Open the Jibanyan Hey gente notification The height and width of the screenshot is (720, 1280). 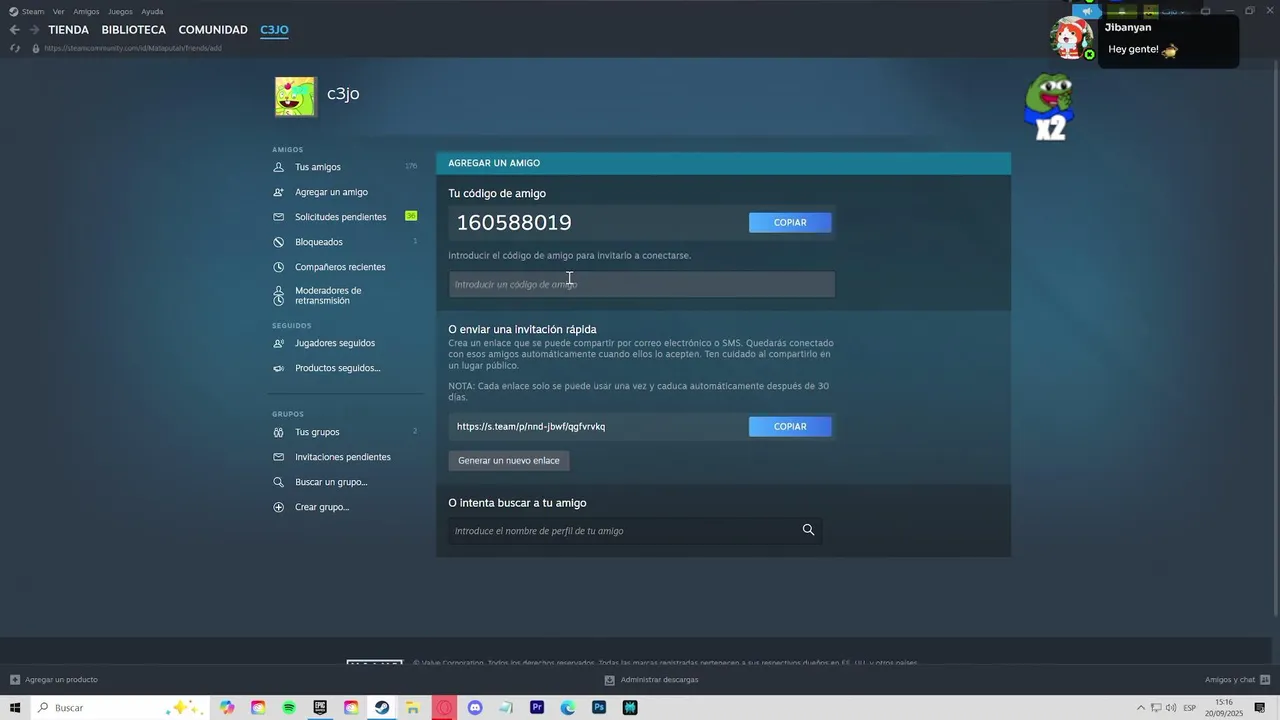point(1168,41)
